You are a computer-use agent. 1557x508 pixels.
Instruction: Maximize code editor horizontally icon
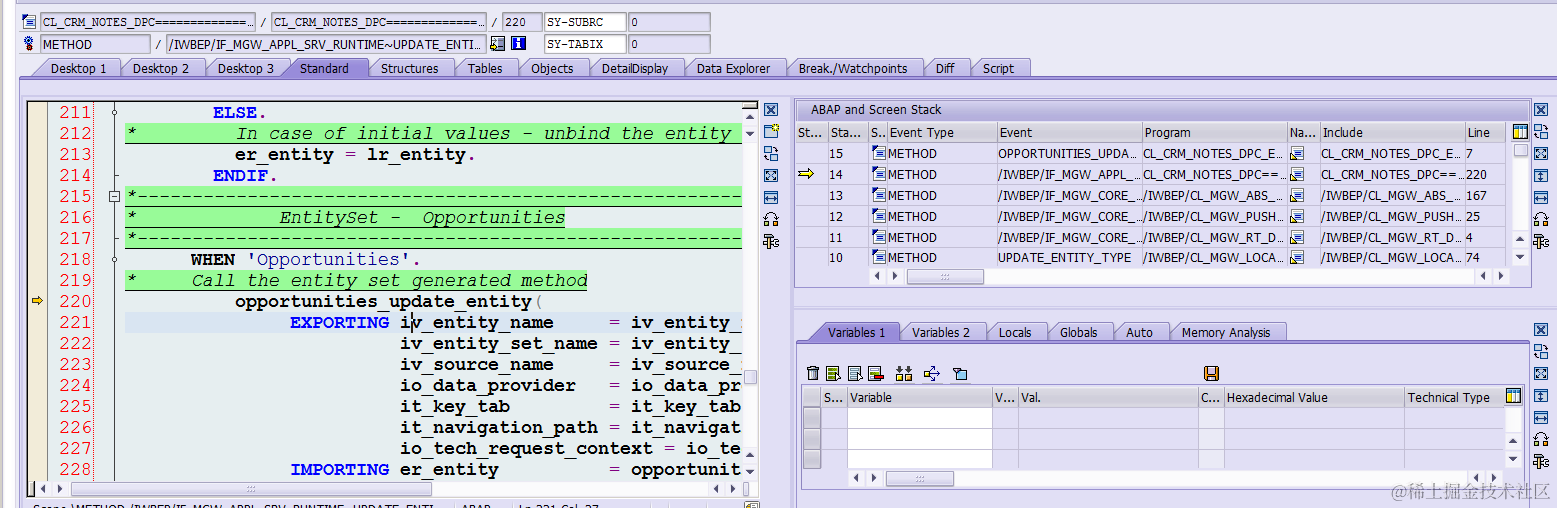tap(771, 197)
